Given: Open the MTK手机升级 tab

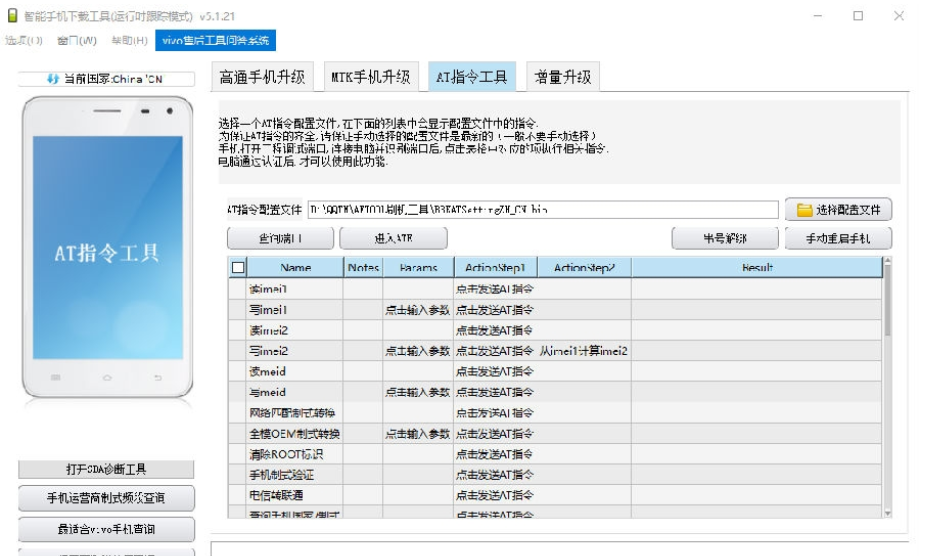Looking at the screenshot, I should pos(370,77).
